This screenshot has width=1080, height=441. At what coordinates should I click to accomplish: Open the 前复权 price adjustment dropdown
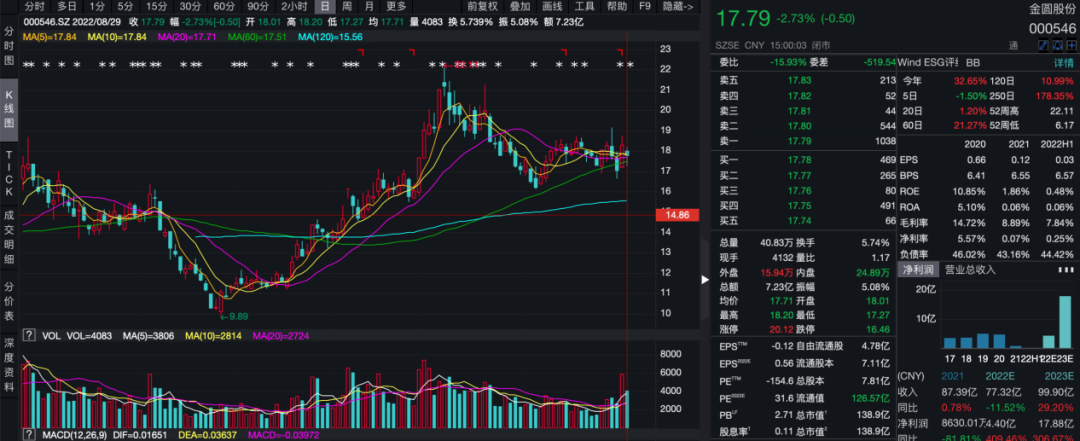482,6
